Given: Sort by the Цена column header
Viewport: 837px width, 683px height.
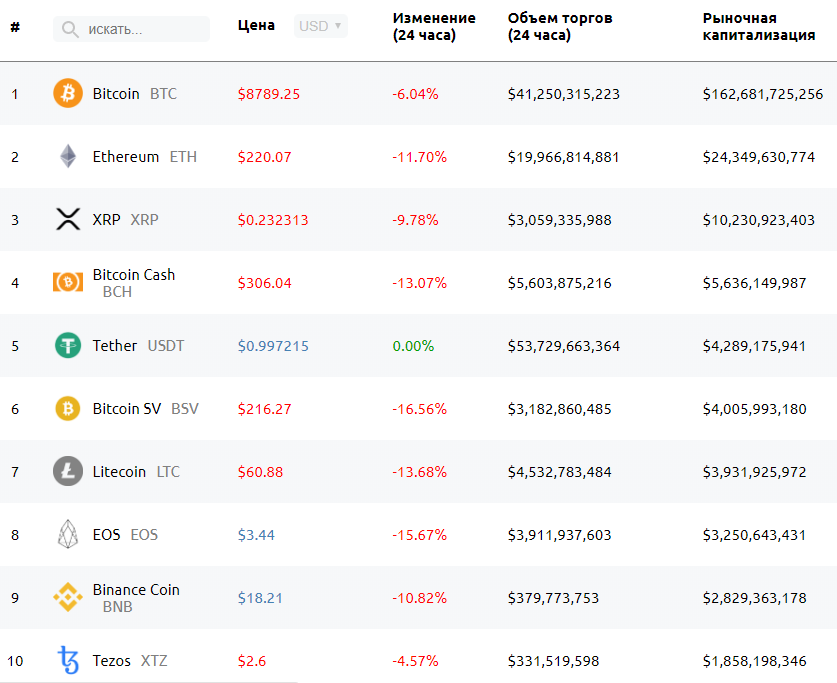Looking at the screenshot, I should point(256,26).
